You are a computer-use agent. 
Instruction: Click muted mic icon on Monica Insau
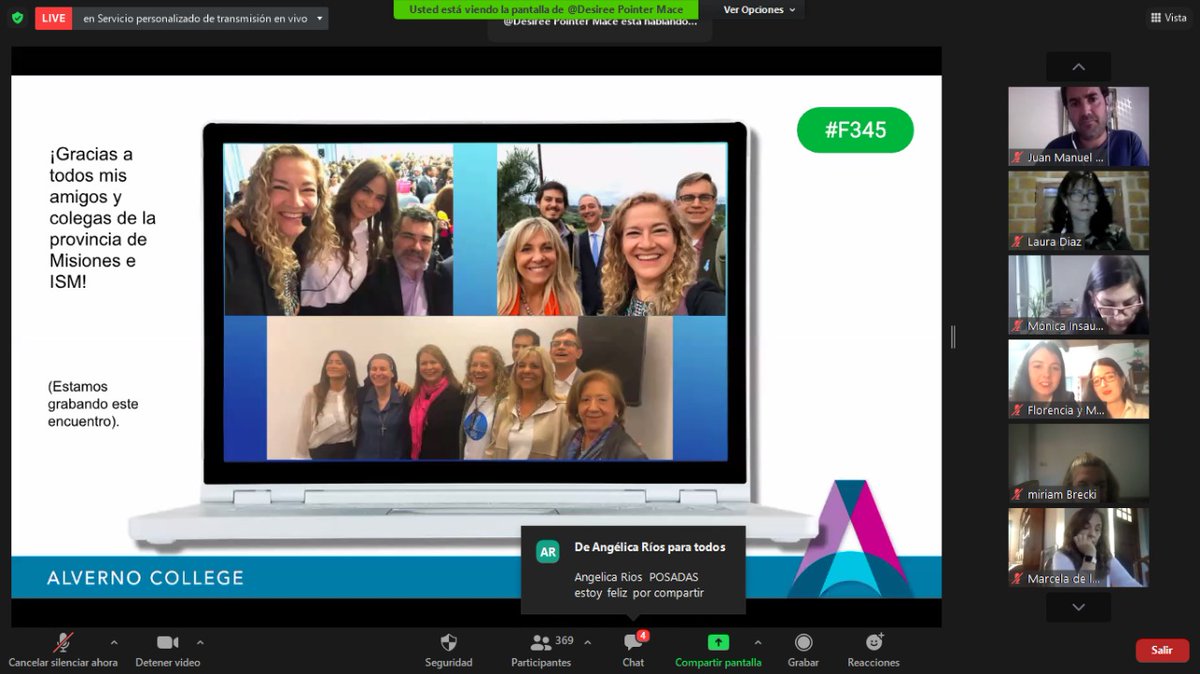[1018, 326]
